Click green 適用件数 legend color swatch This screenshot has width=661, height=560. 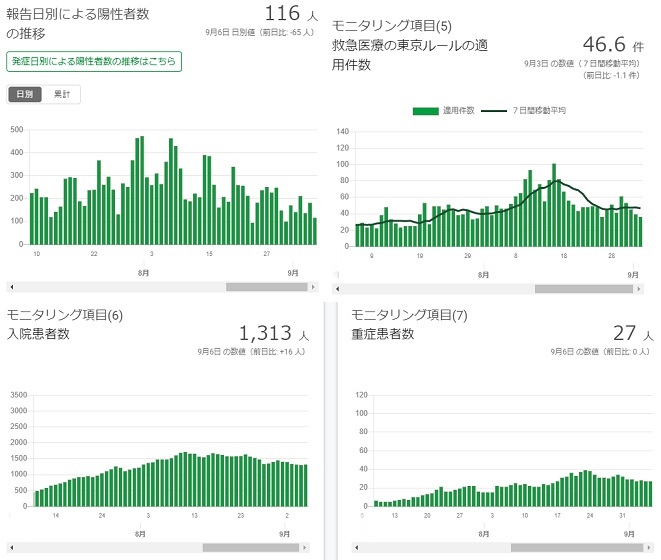[x=425, y=111]
